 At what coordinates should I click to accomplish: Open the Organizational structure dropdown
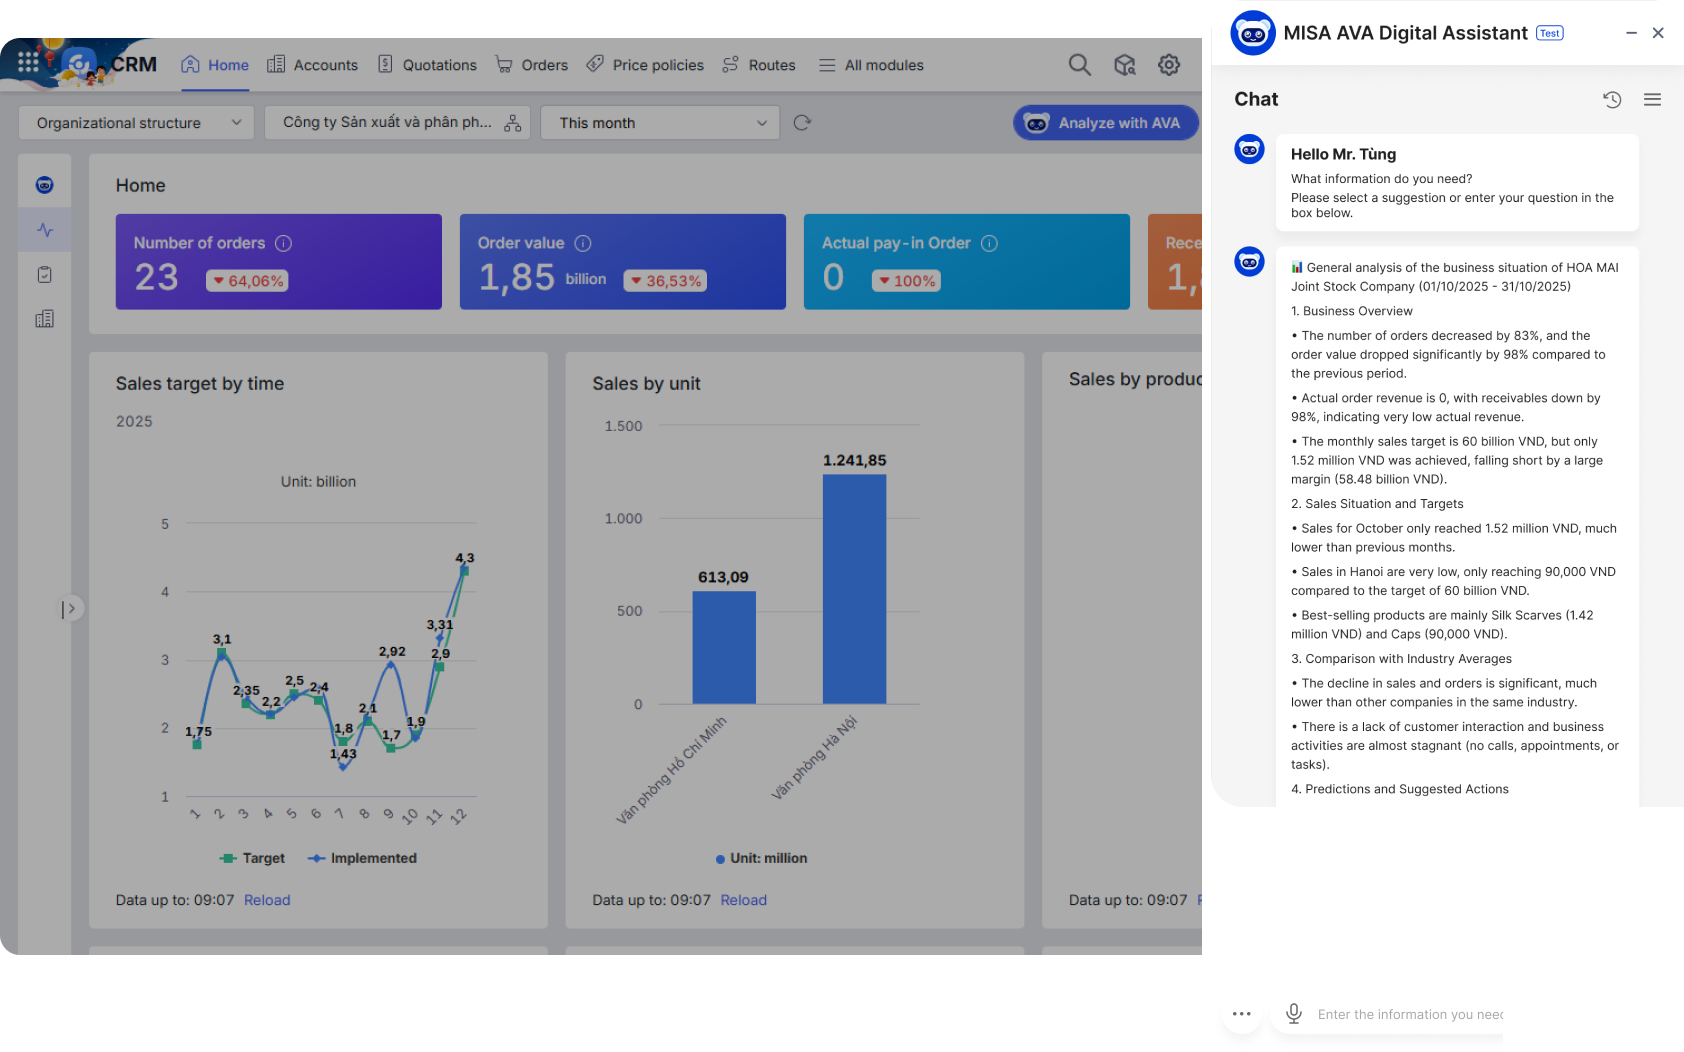[135, 122]
